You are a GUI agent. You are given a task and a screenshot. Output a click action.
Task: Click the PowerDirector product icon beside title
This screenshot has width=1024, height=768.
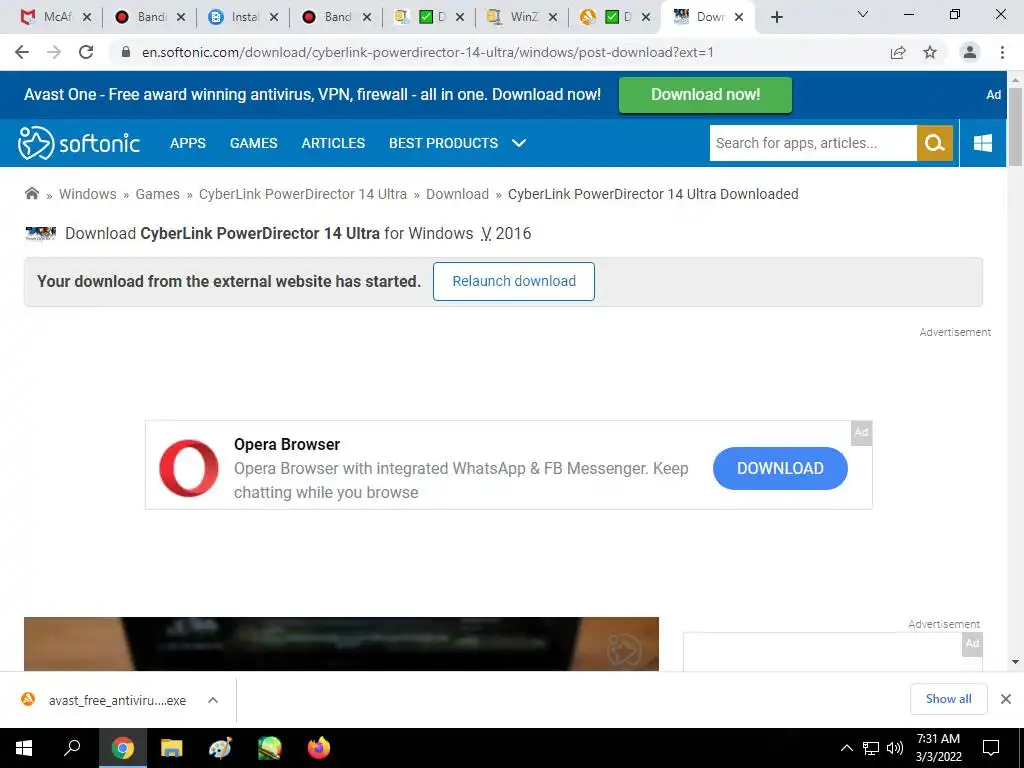pos(40,233)
